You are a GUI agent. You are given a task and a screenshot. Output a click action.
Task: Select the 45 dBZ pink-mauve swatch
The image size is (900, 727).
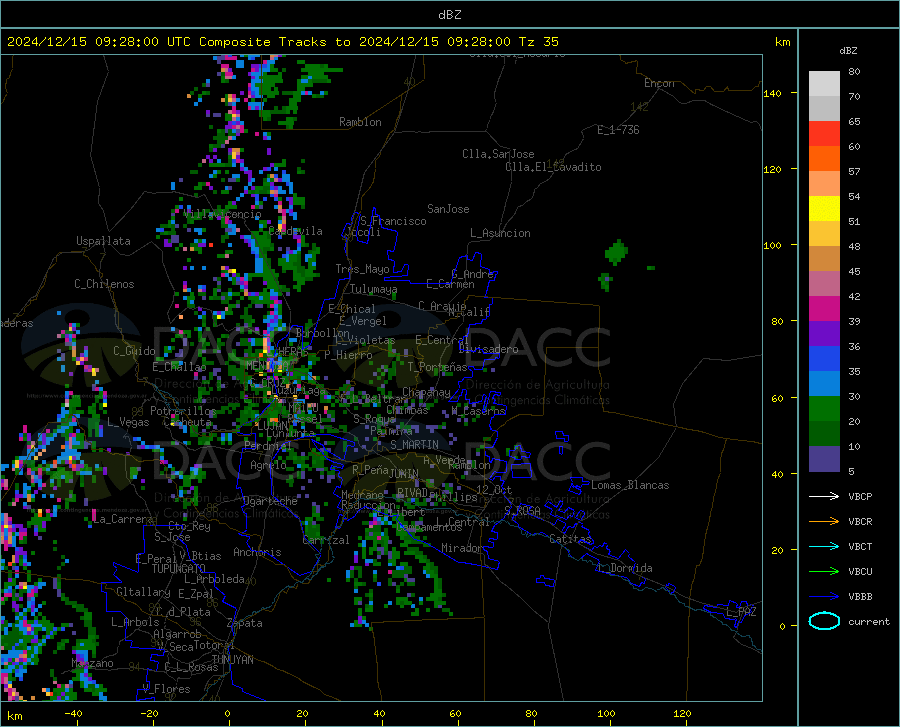[824, 283]
